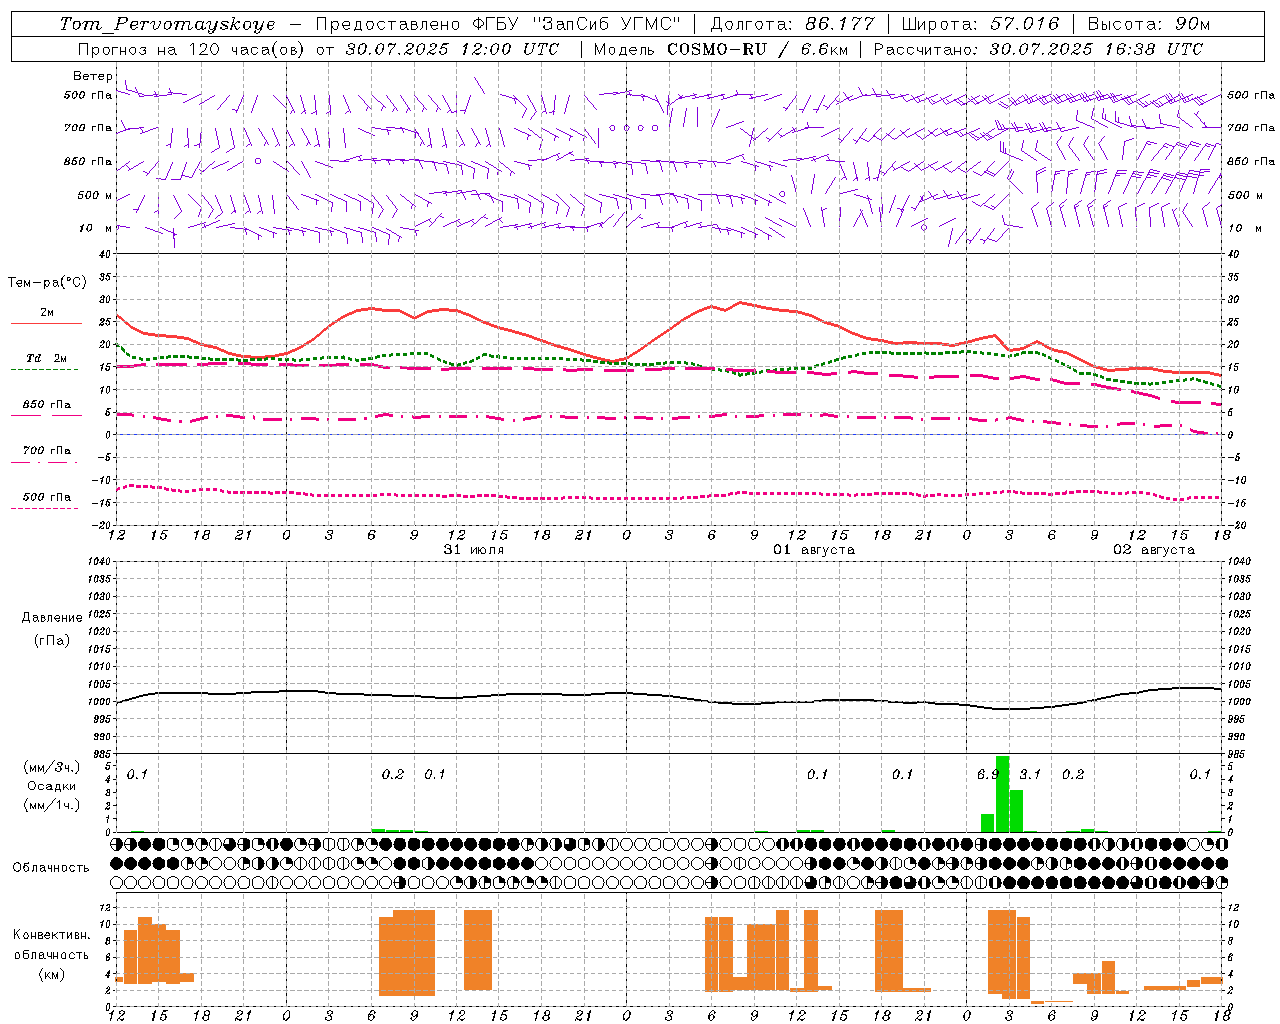The height and width of the screenshot is (1024, 1280).
Task: Click the Ветер panel label
Action: coord(93,76)
